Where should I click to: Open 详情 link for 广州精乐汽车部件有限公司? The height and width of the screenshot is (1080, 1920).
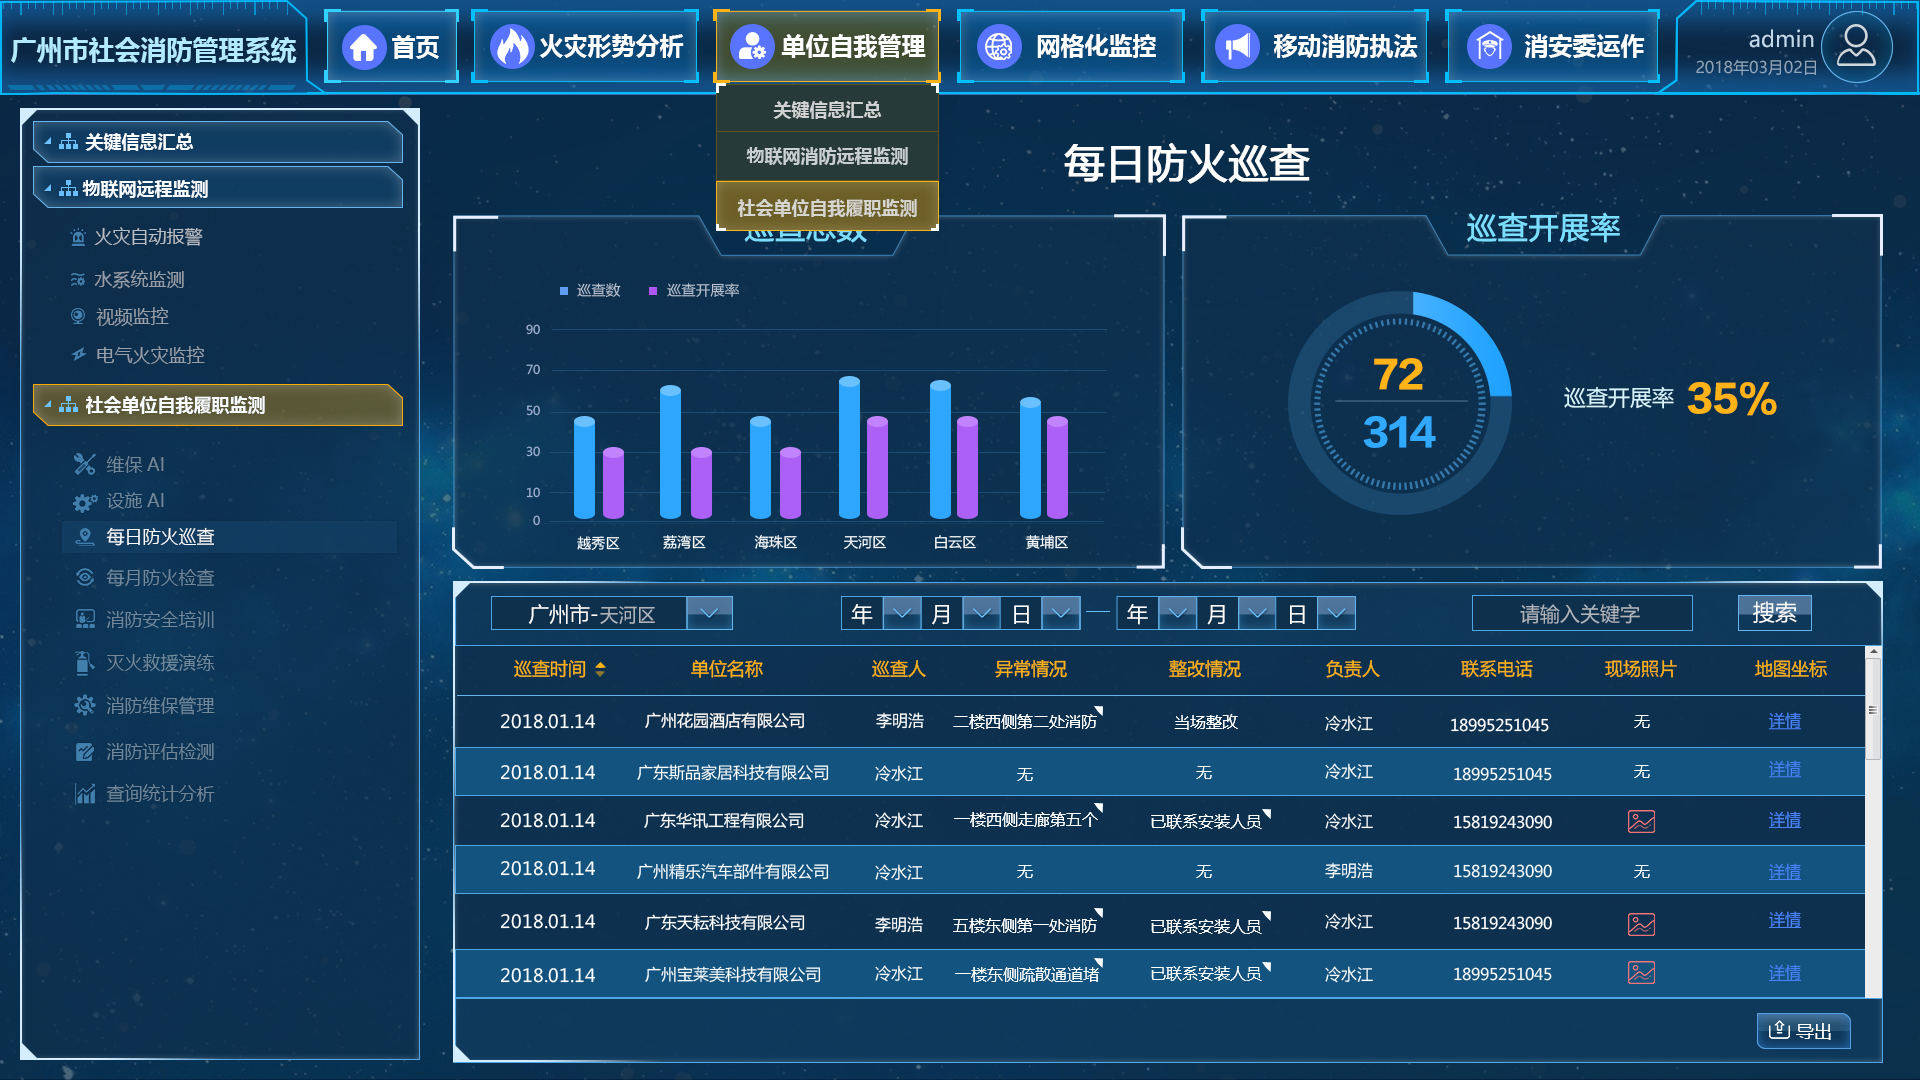(1784, 873)
